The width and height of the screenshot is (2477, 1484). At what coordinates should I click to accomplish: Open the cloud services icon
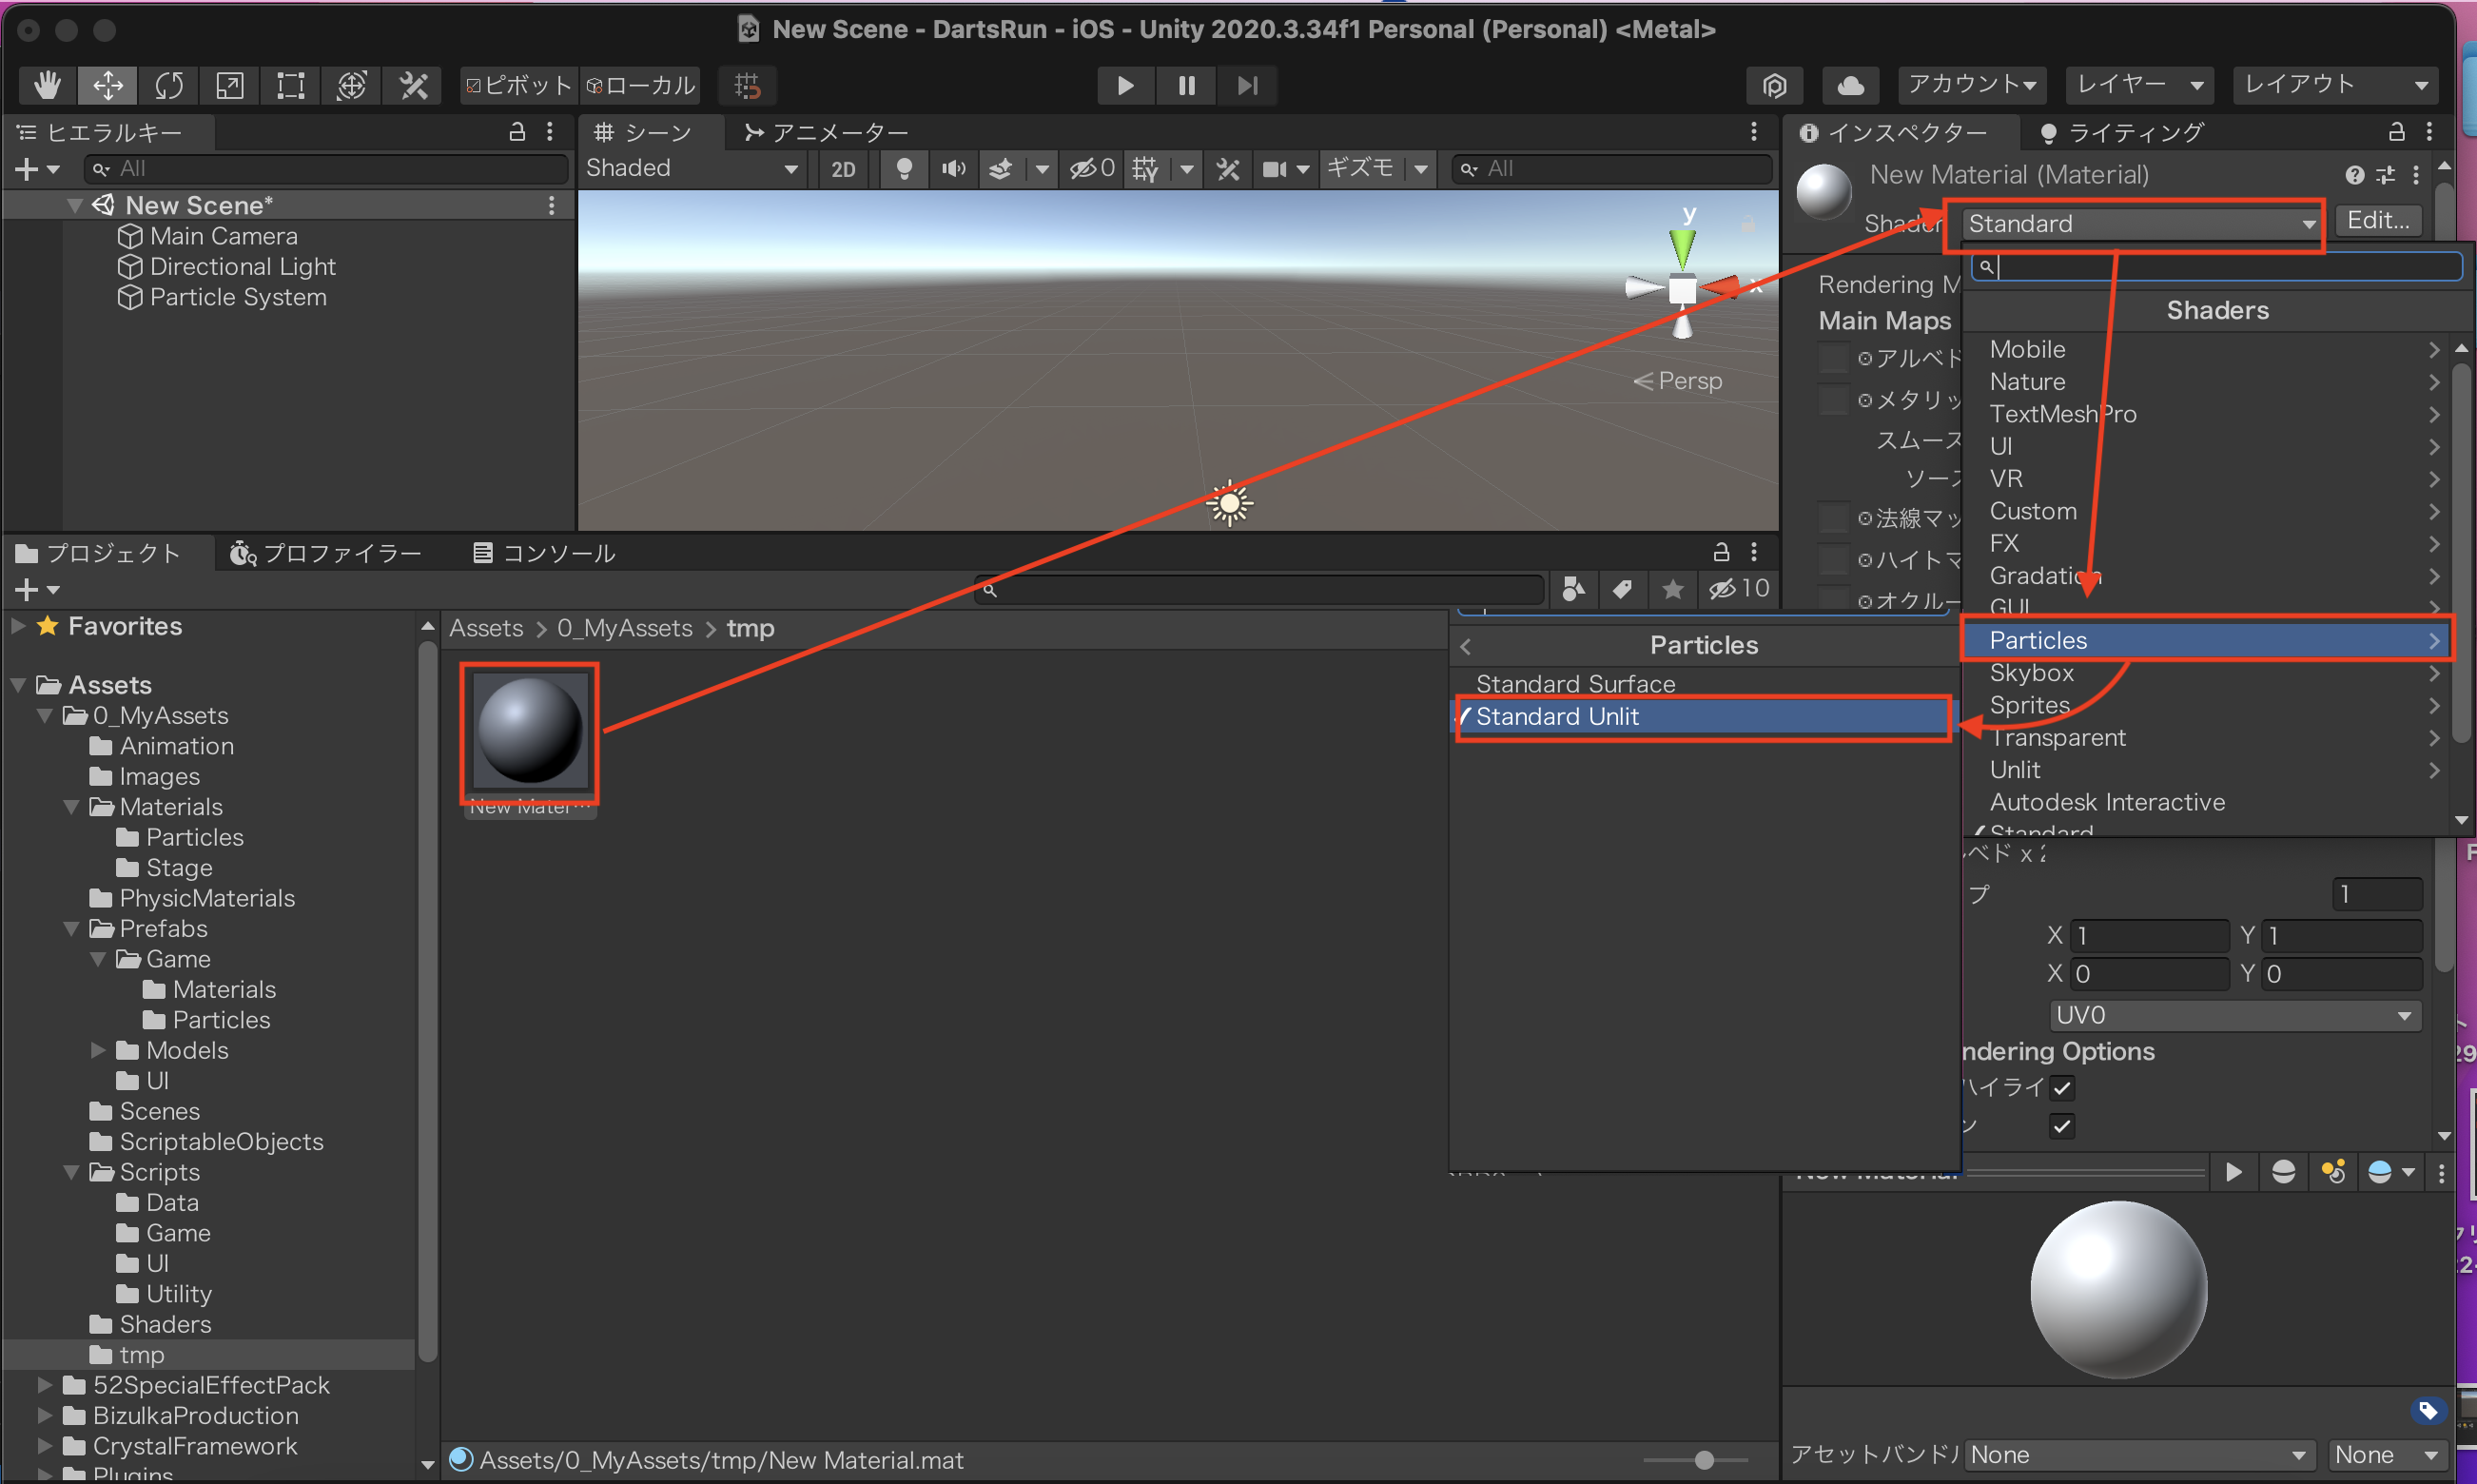tap(1850, 85)
